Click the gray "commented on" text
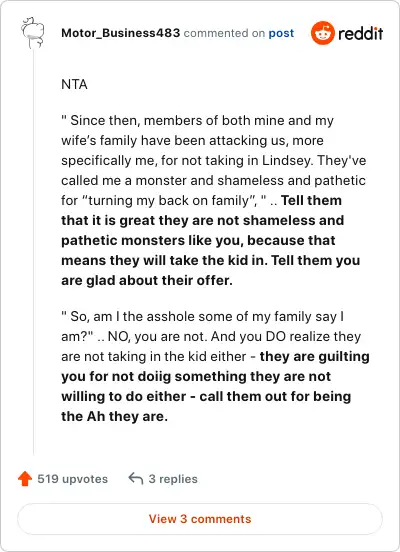Screen dimensions: 400x552 (x=224, y=33)
